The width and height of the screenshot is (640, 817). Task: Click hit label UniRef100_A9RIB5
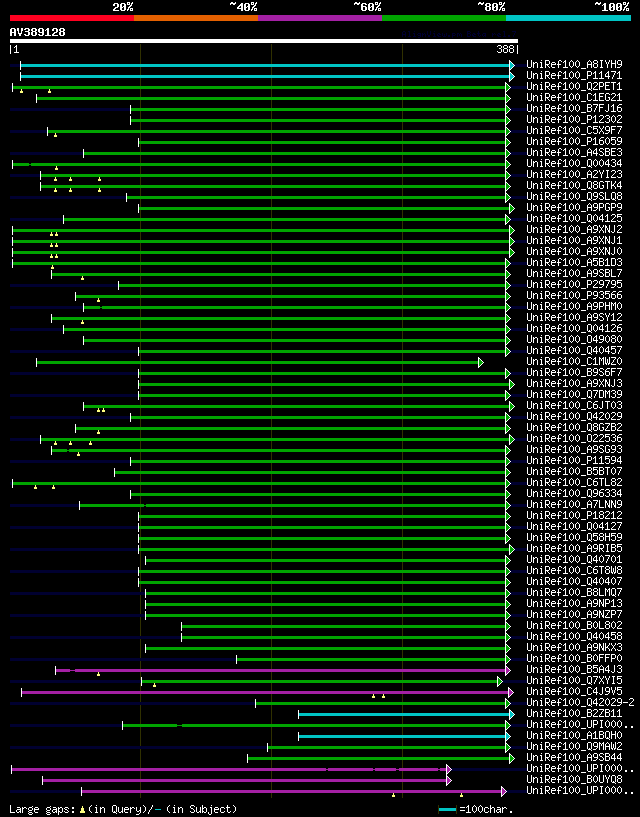coord(574,548)
